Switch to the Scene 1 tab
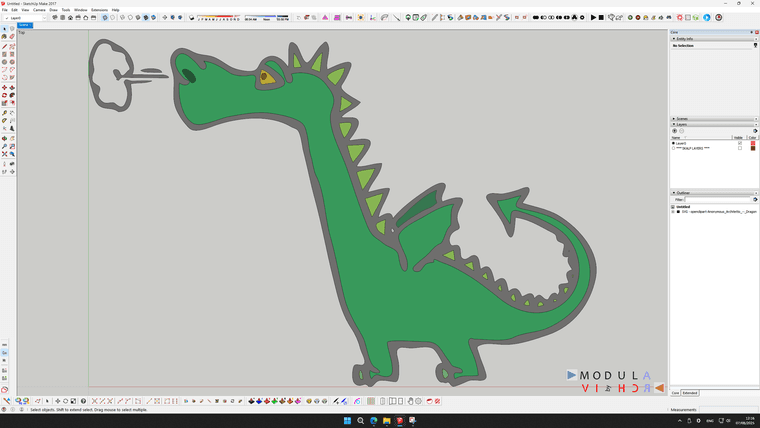The height and width of the screenshot is (428, 760). tap(25, 25)
